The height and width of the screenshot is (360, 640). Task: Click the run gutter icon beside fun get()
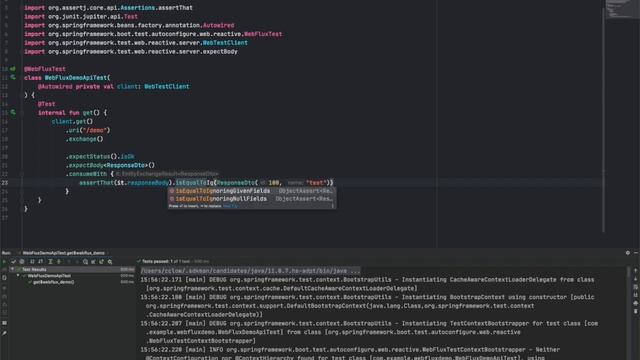click(13, 113)
